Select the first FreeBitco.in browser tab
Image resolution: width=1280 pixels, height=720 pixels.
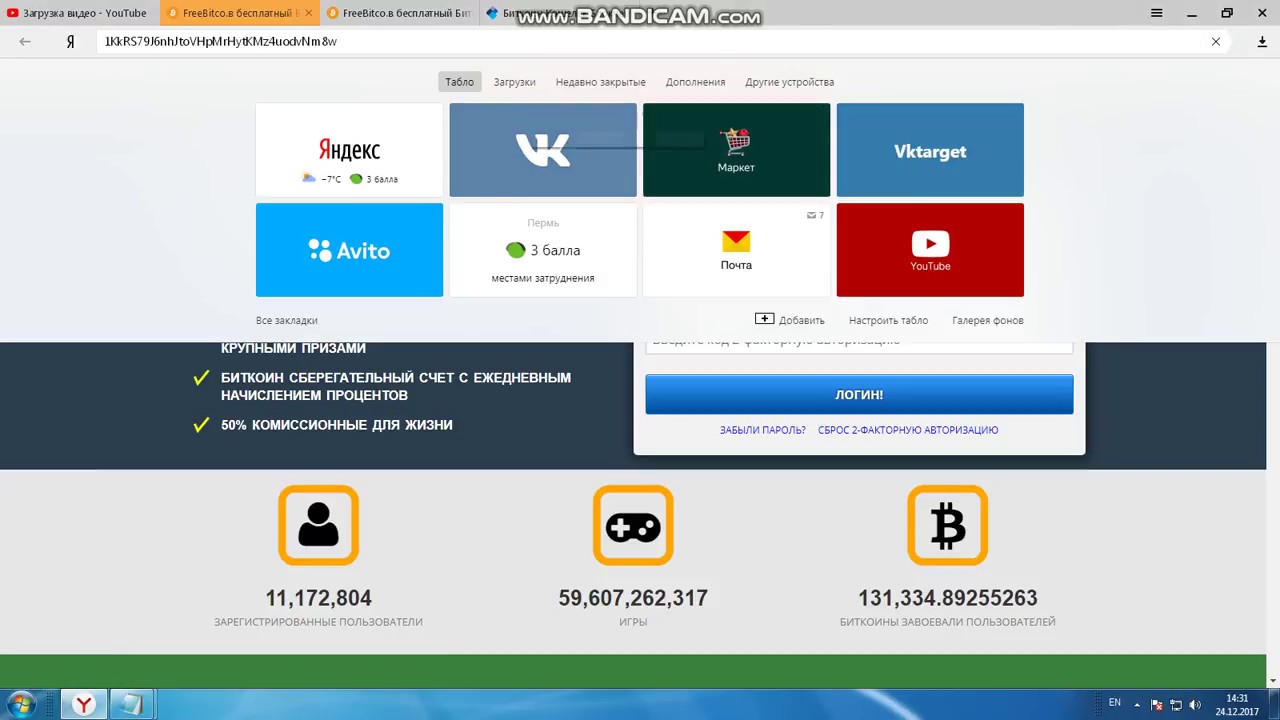tap(240, 13)
